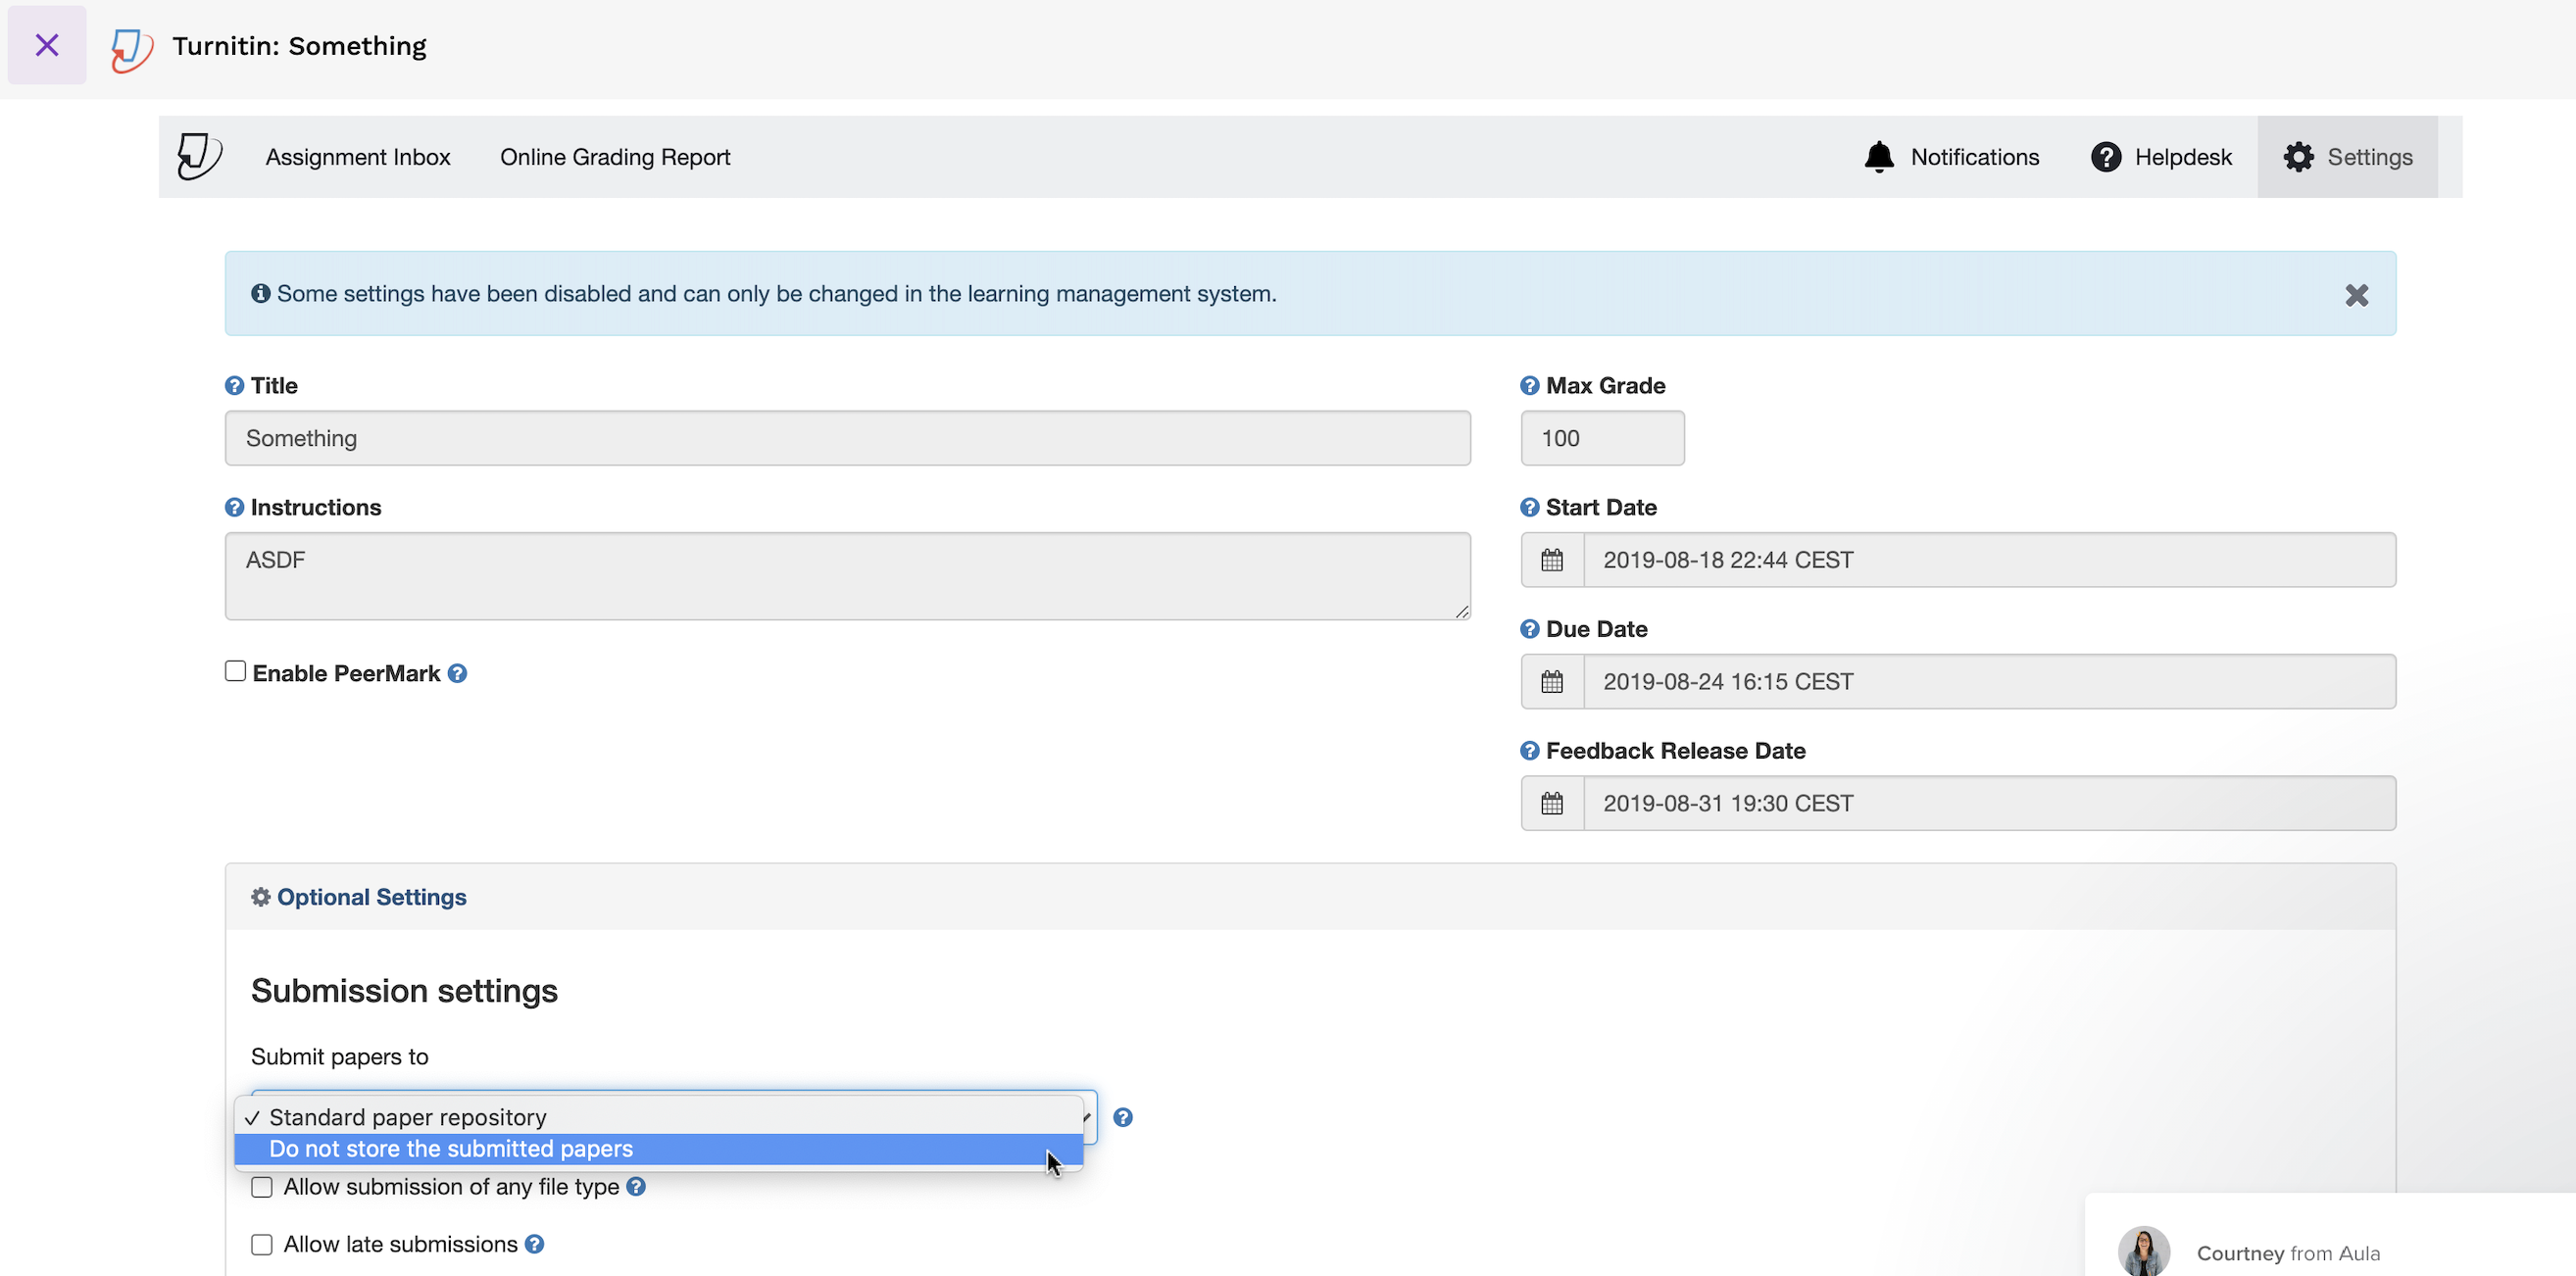The height and width of the screenshot is (1276, 2576).
Task: Click the Instructions text area
Action: point(847,576)
